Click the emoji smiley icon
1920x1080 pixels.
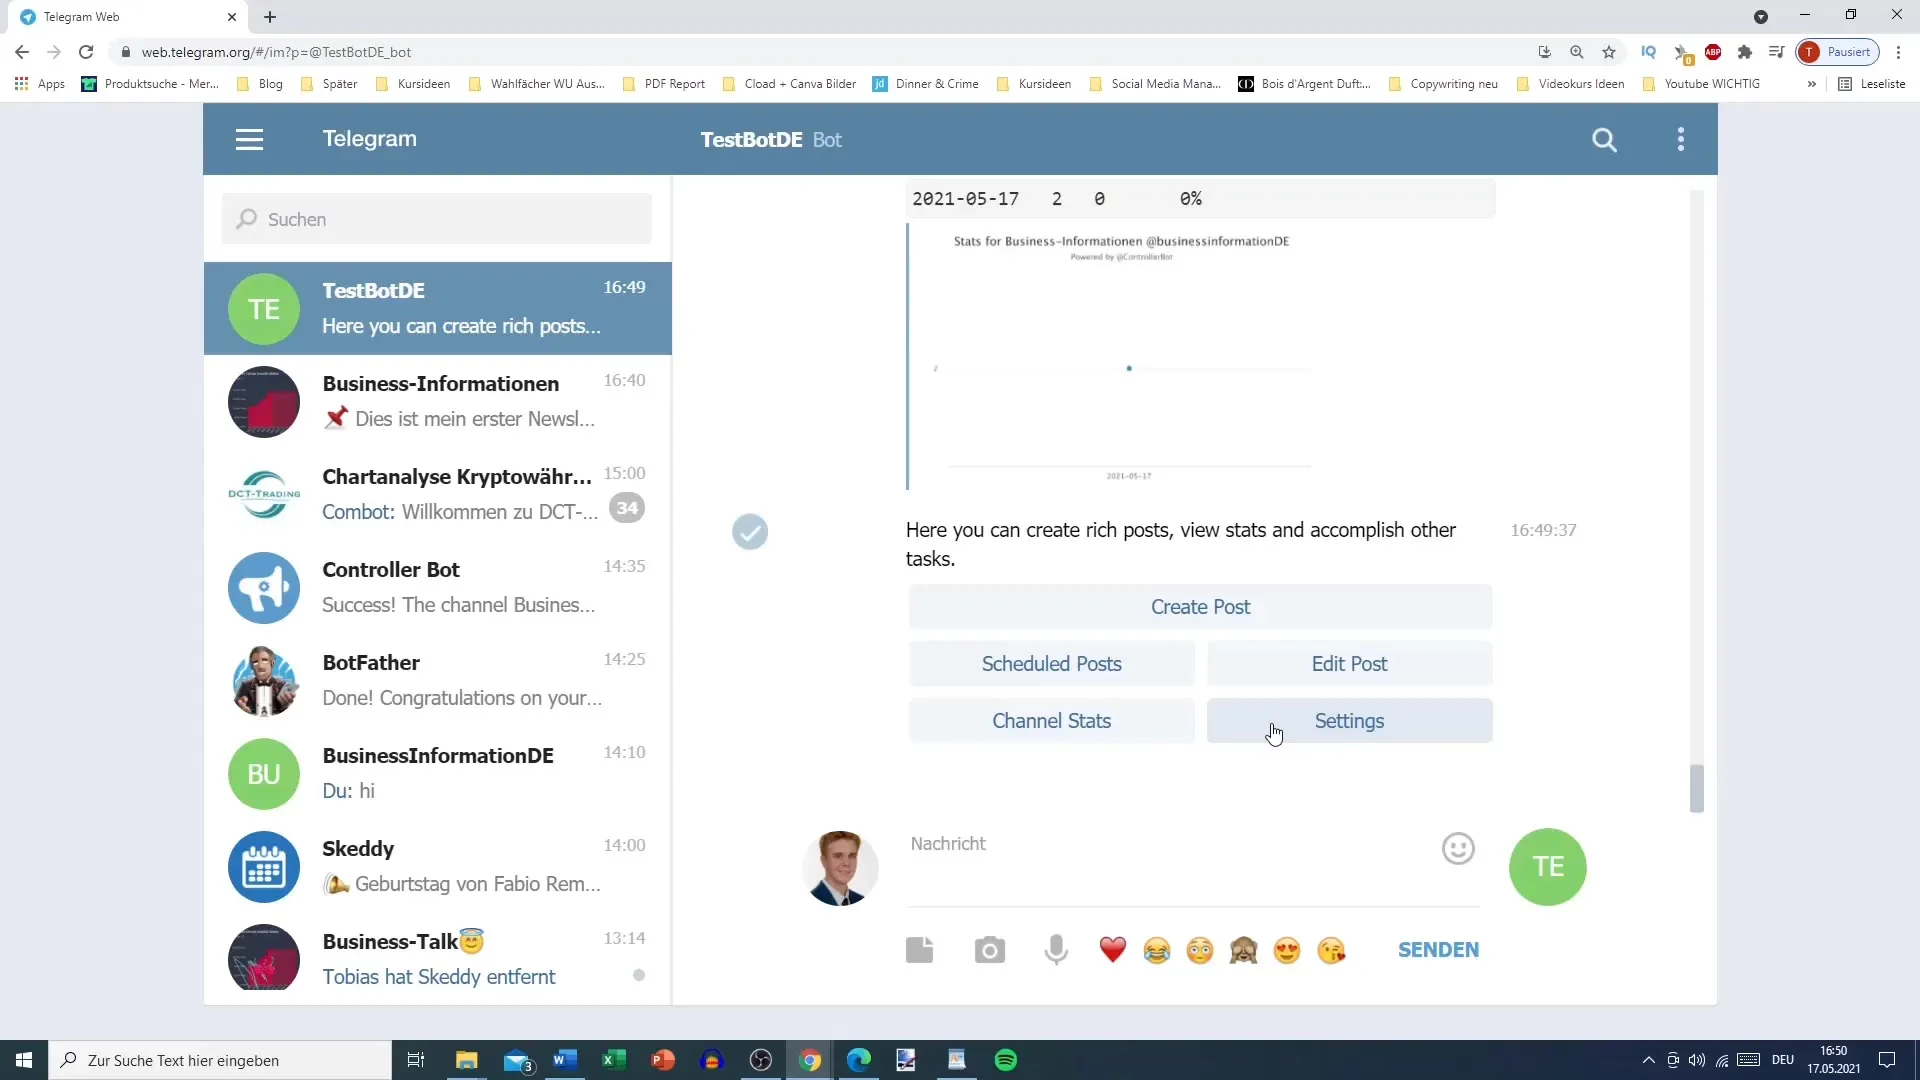click(x=1460, y=849)
